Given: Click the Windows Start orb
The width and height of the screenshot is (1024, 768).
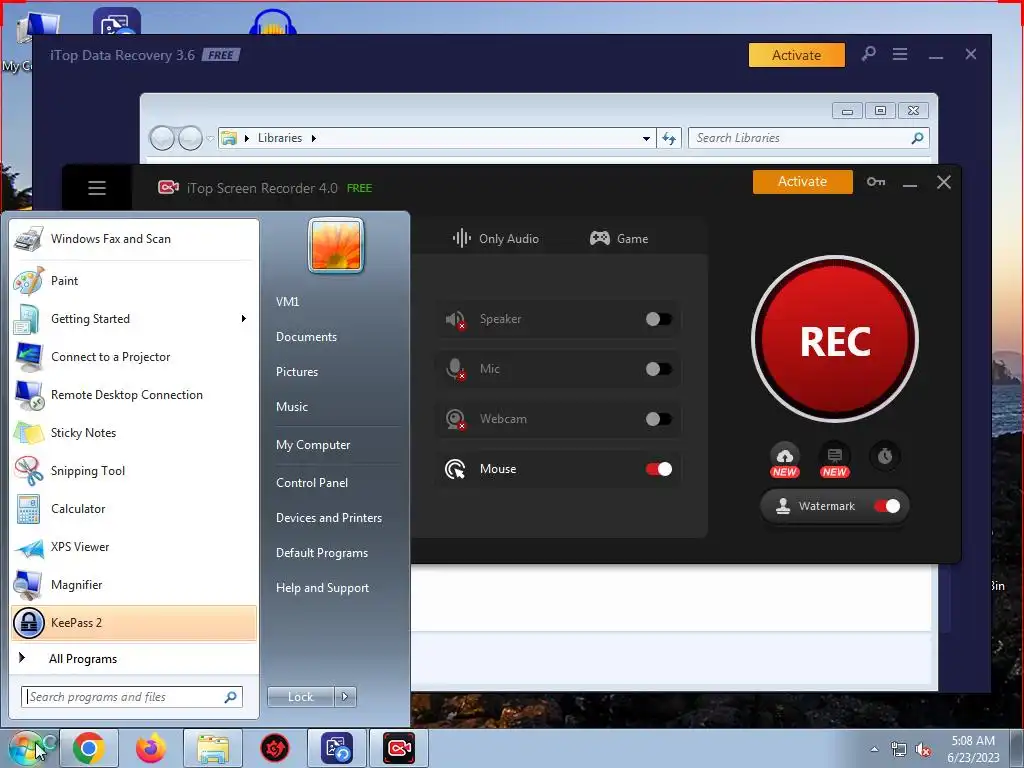Looking at the screenshot, I should 26,748.
